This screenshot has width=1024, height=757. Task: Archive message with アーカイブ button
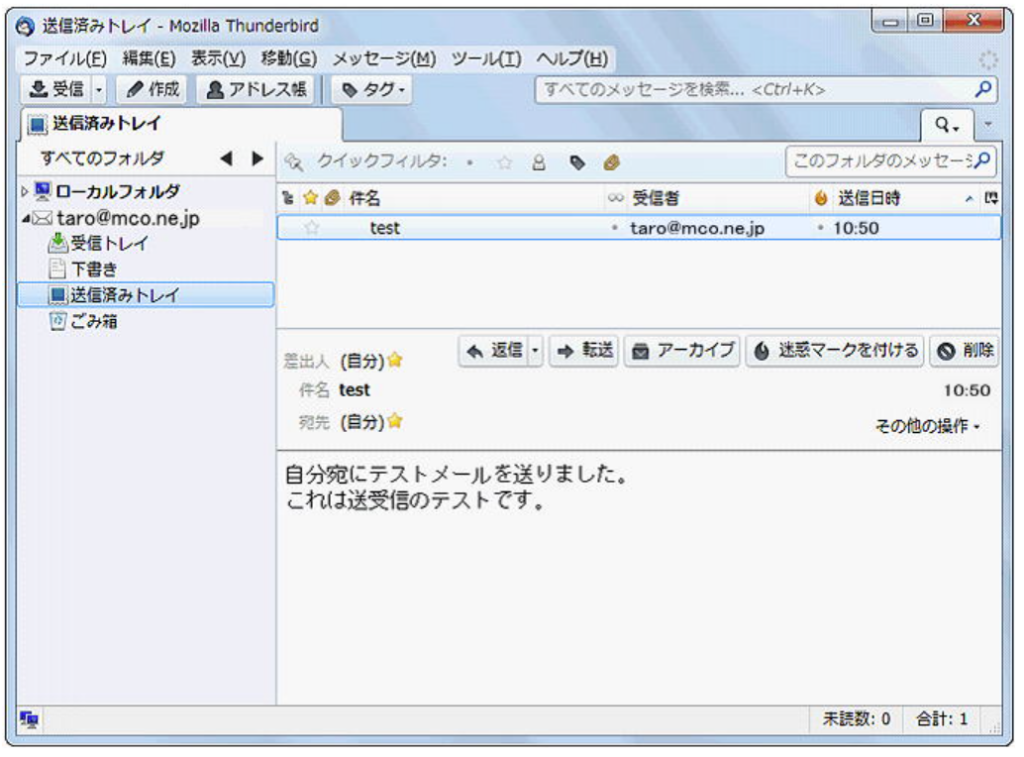pos(682,351)
